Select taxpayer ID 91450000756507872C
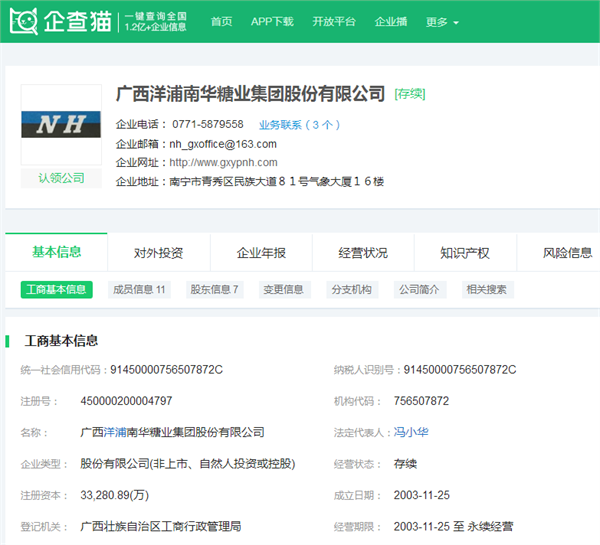Image resolution: width=600 pixels, height=545 pixels. pyautogui.click(x=460, y=369)
